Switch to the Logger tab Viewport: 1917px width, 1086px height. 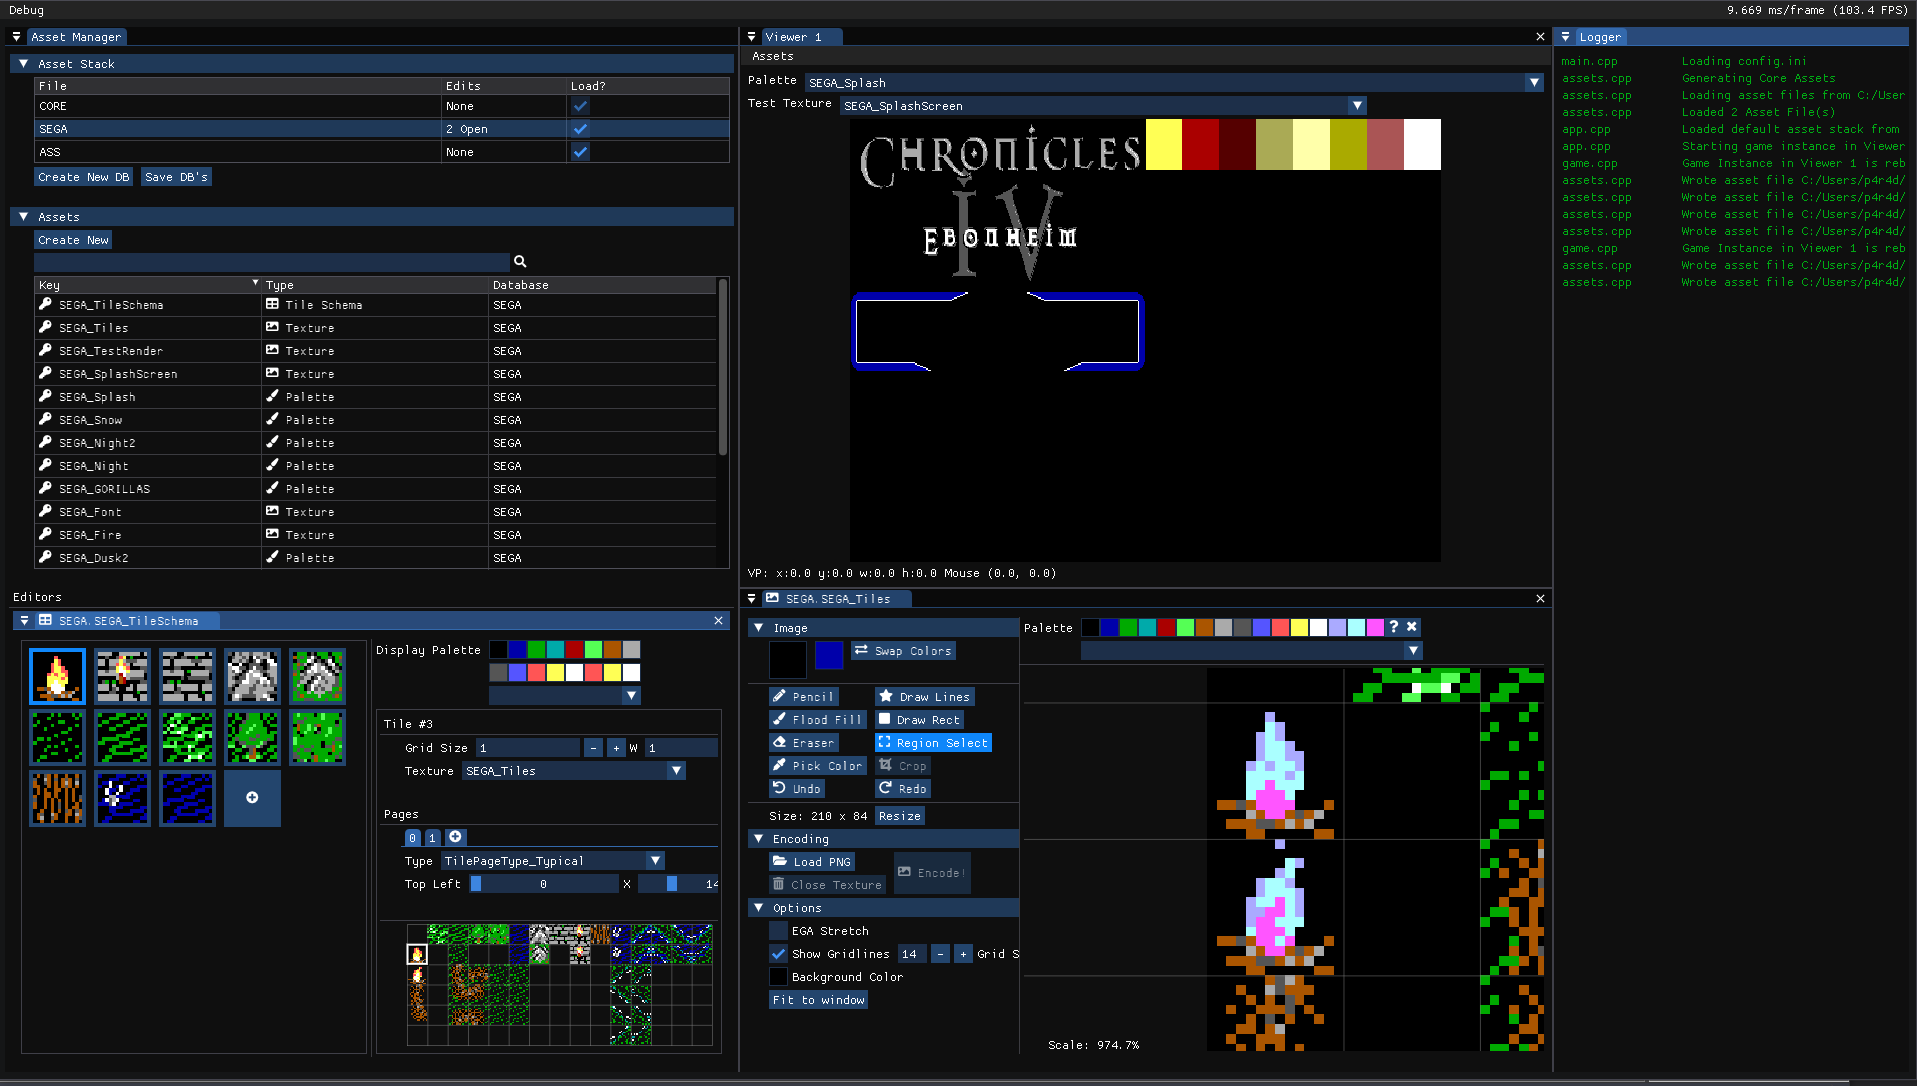(x=1599, y=37)
